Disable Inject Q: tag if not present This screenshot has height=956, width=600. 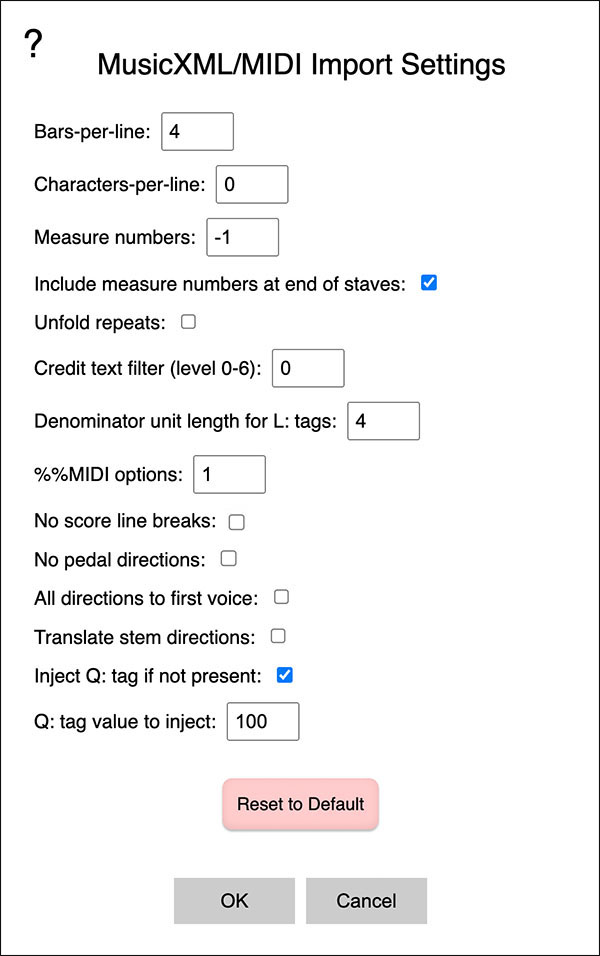[284, 675]
